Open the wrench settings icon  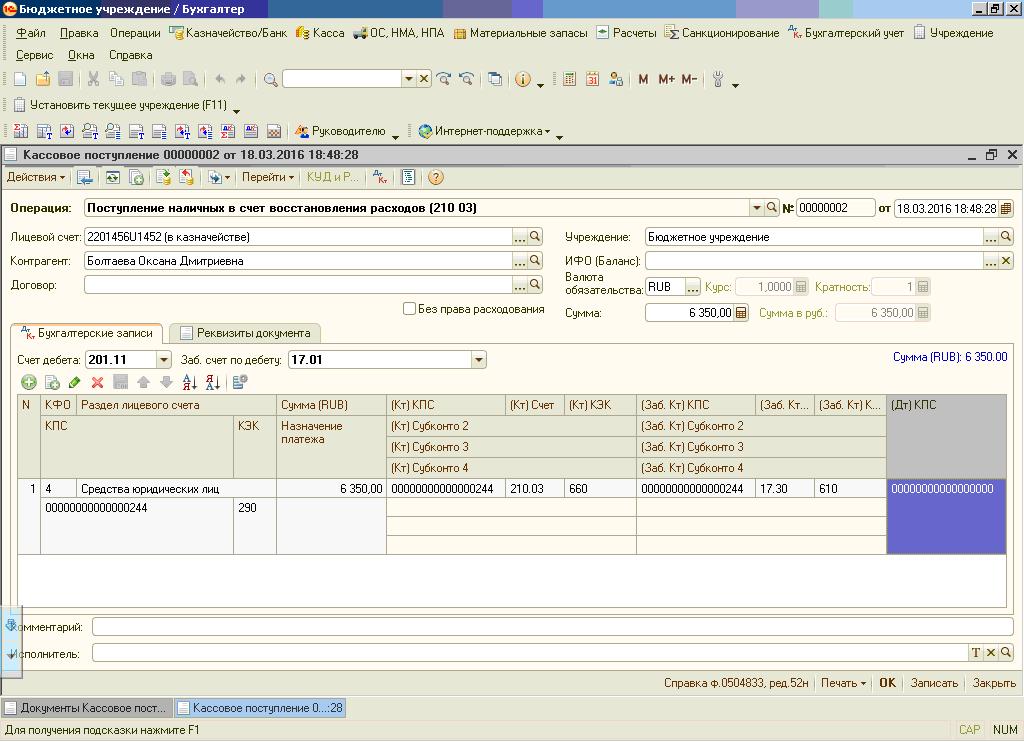click(x=718, y=79)
